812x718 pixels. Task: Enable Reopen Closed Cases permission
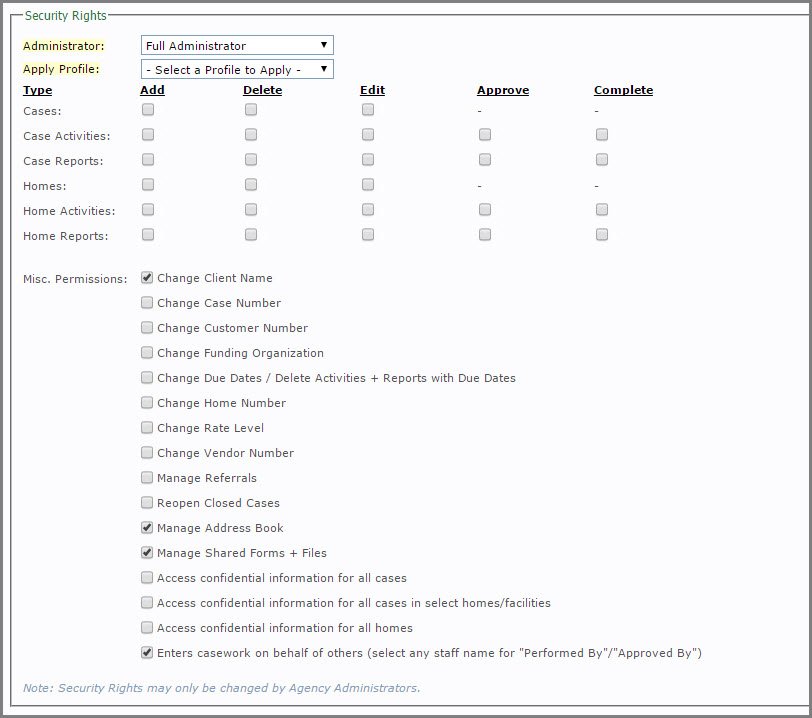147,502
